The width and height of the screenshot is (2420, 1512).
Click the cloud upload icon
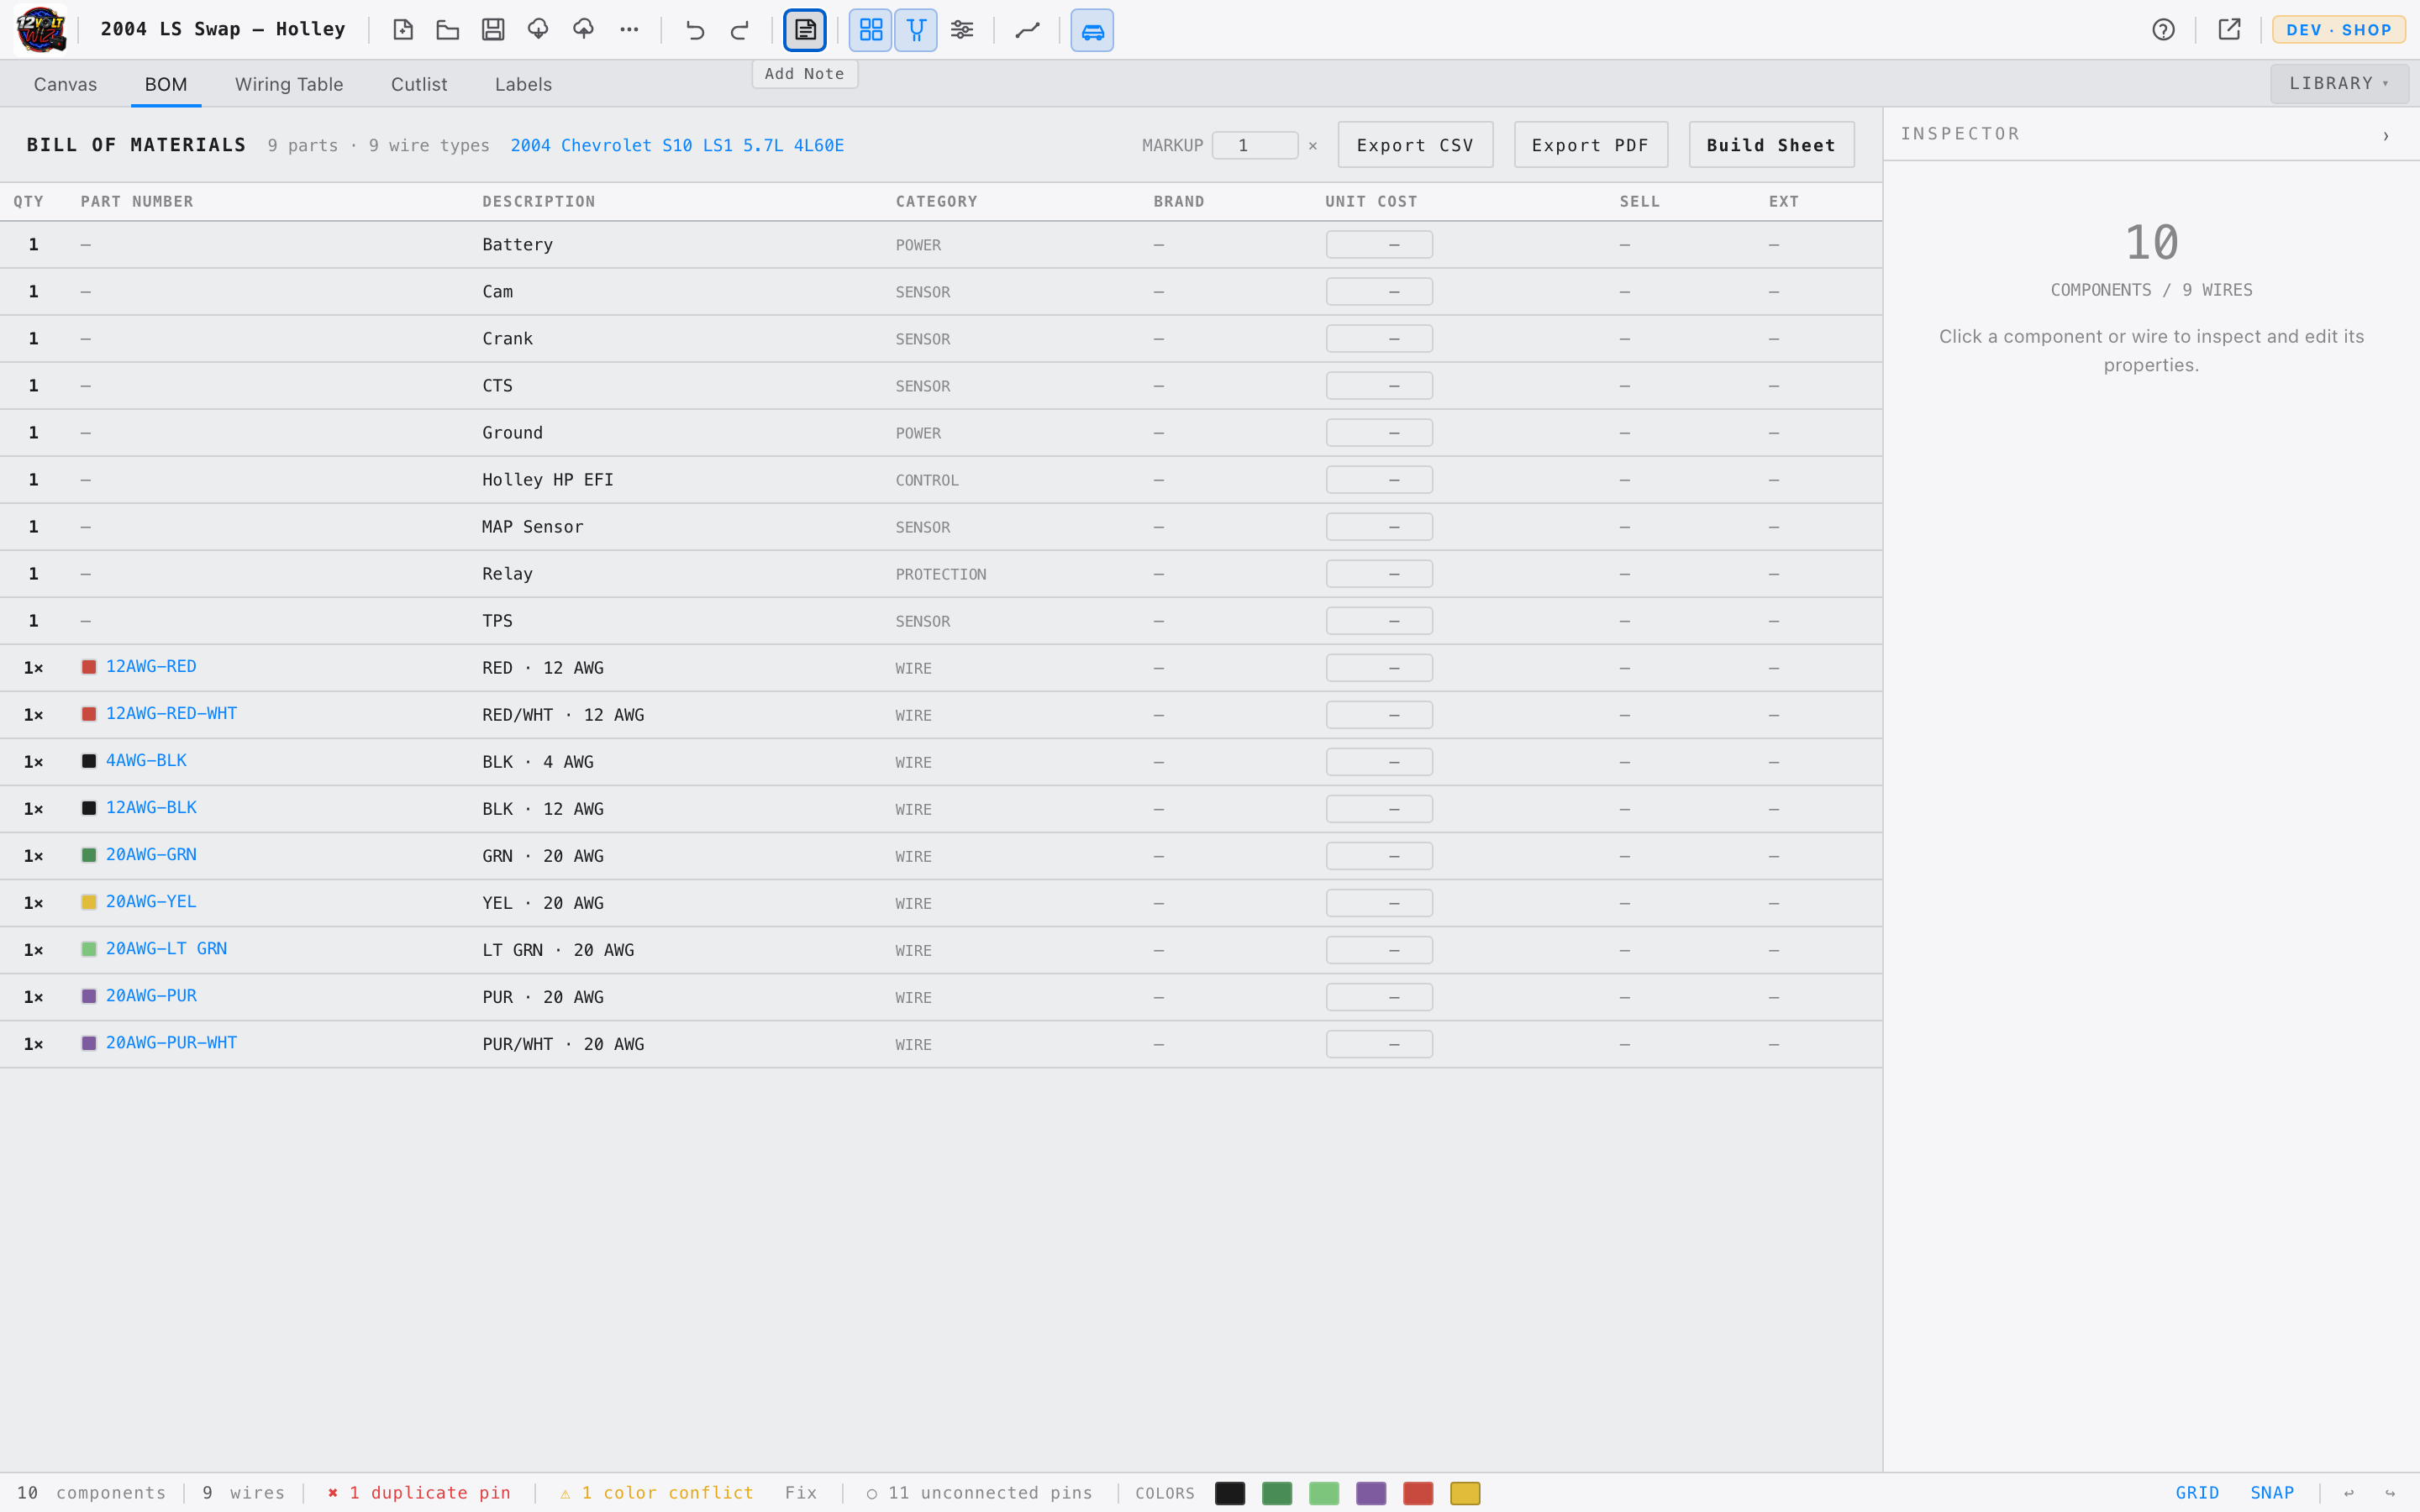pyautogui.click(x=583, y=30)
